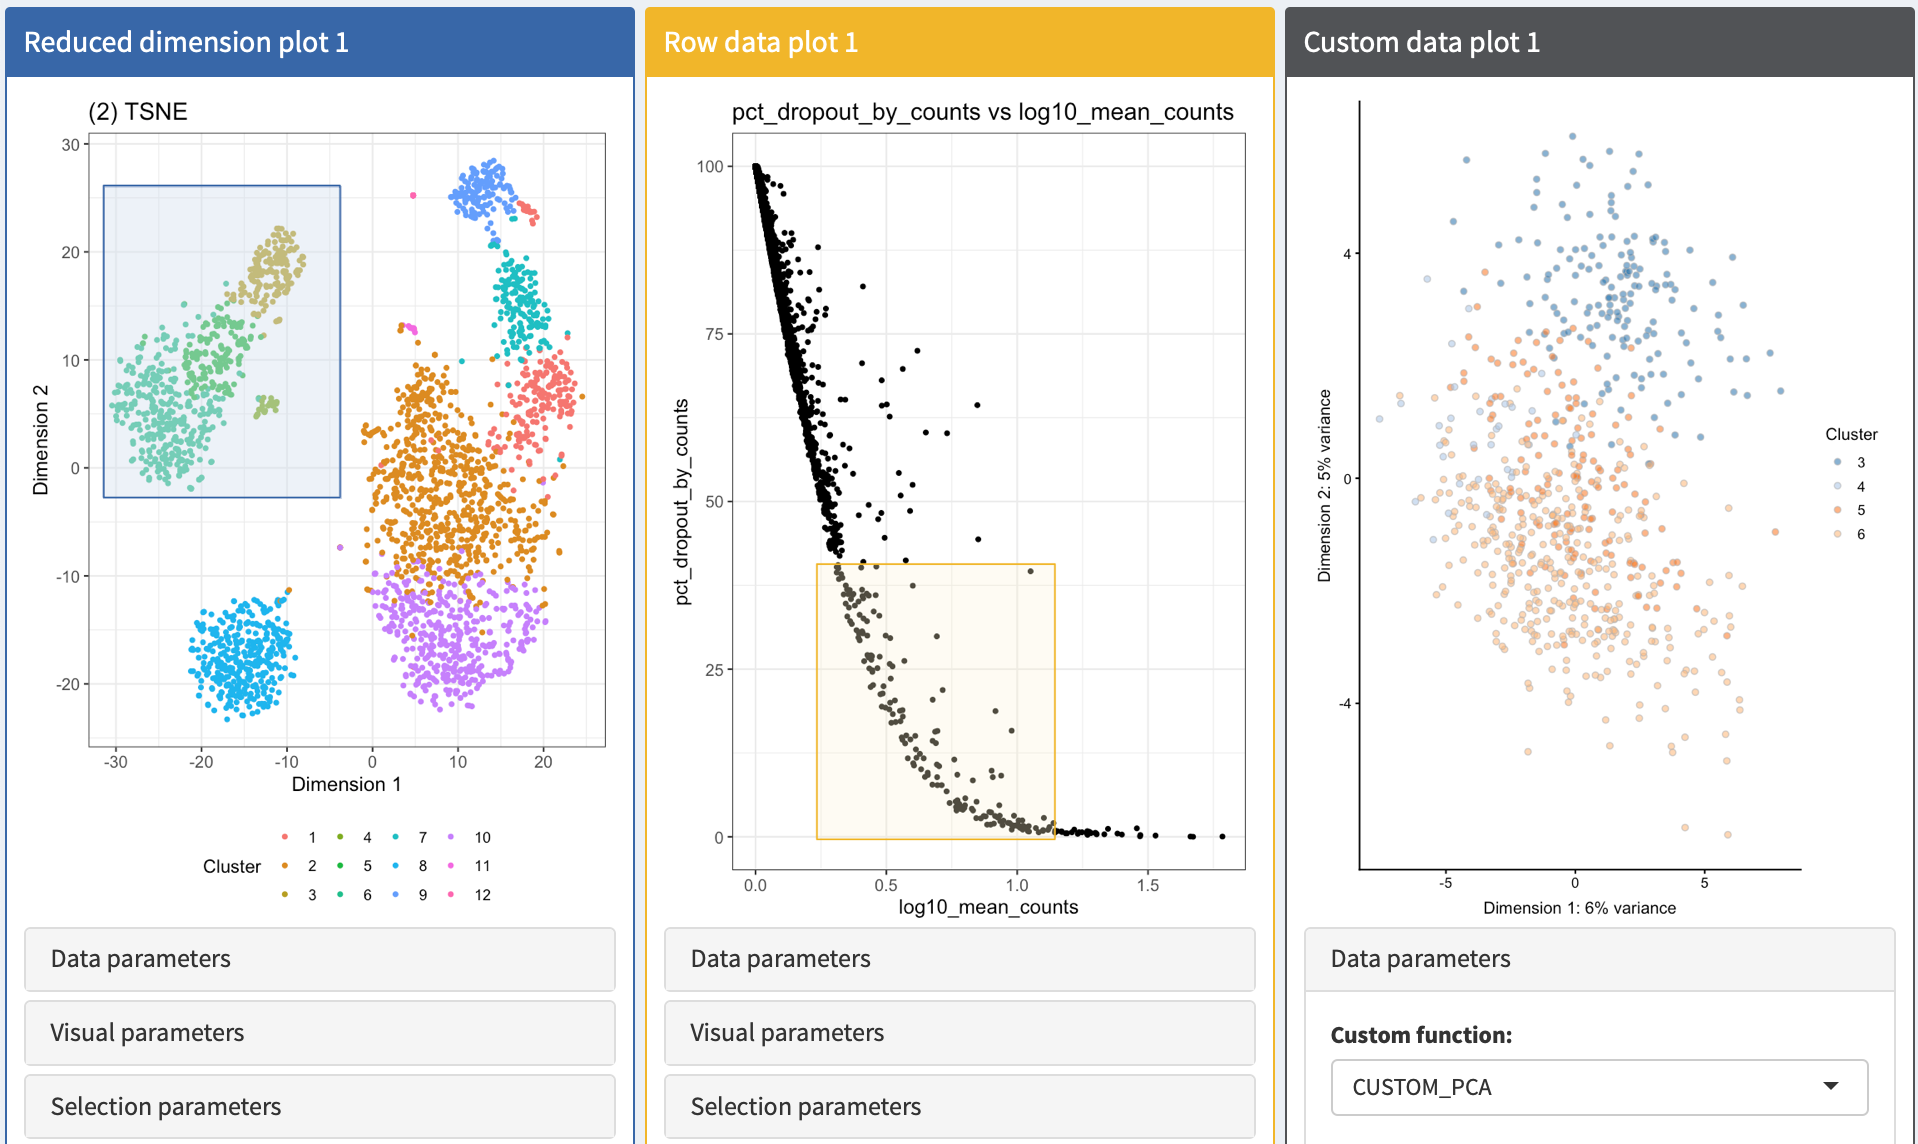
Task: Click cluster 8 dot in TSNE legend
Action: (x=396, y=865)
